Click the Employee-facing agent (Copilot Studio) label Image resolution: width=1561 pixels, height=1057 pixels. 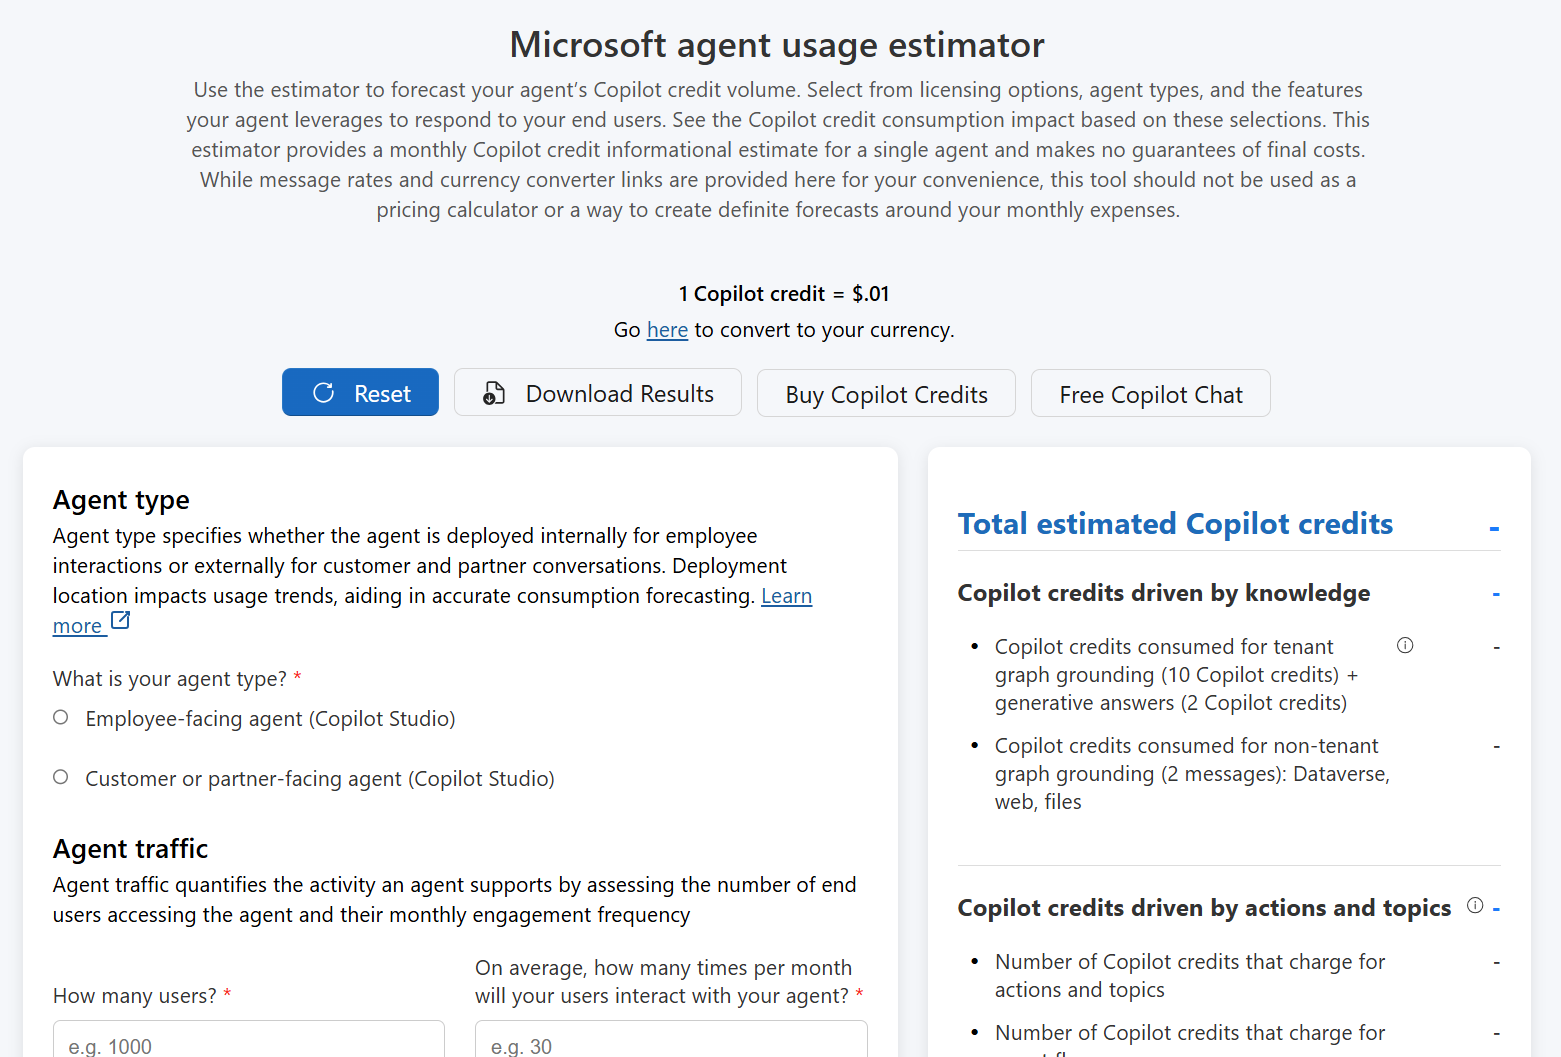click(270, 719)
